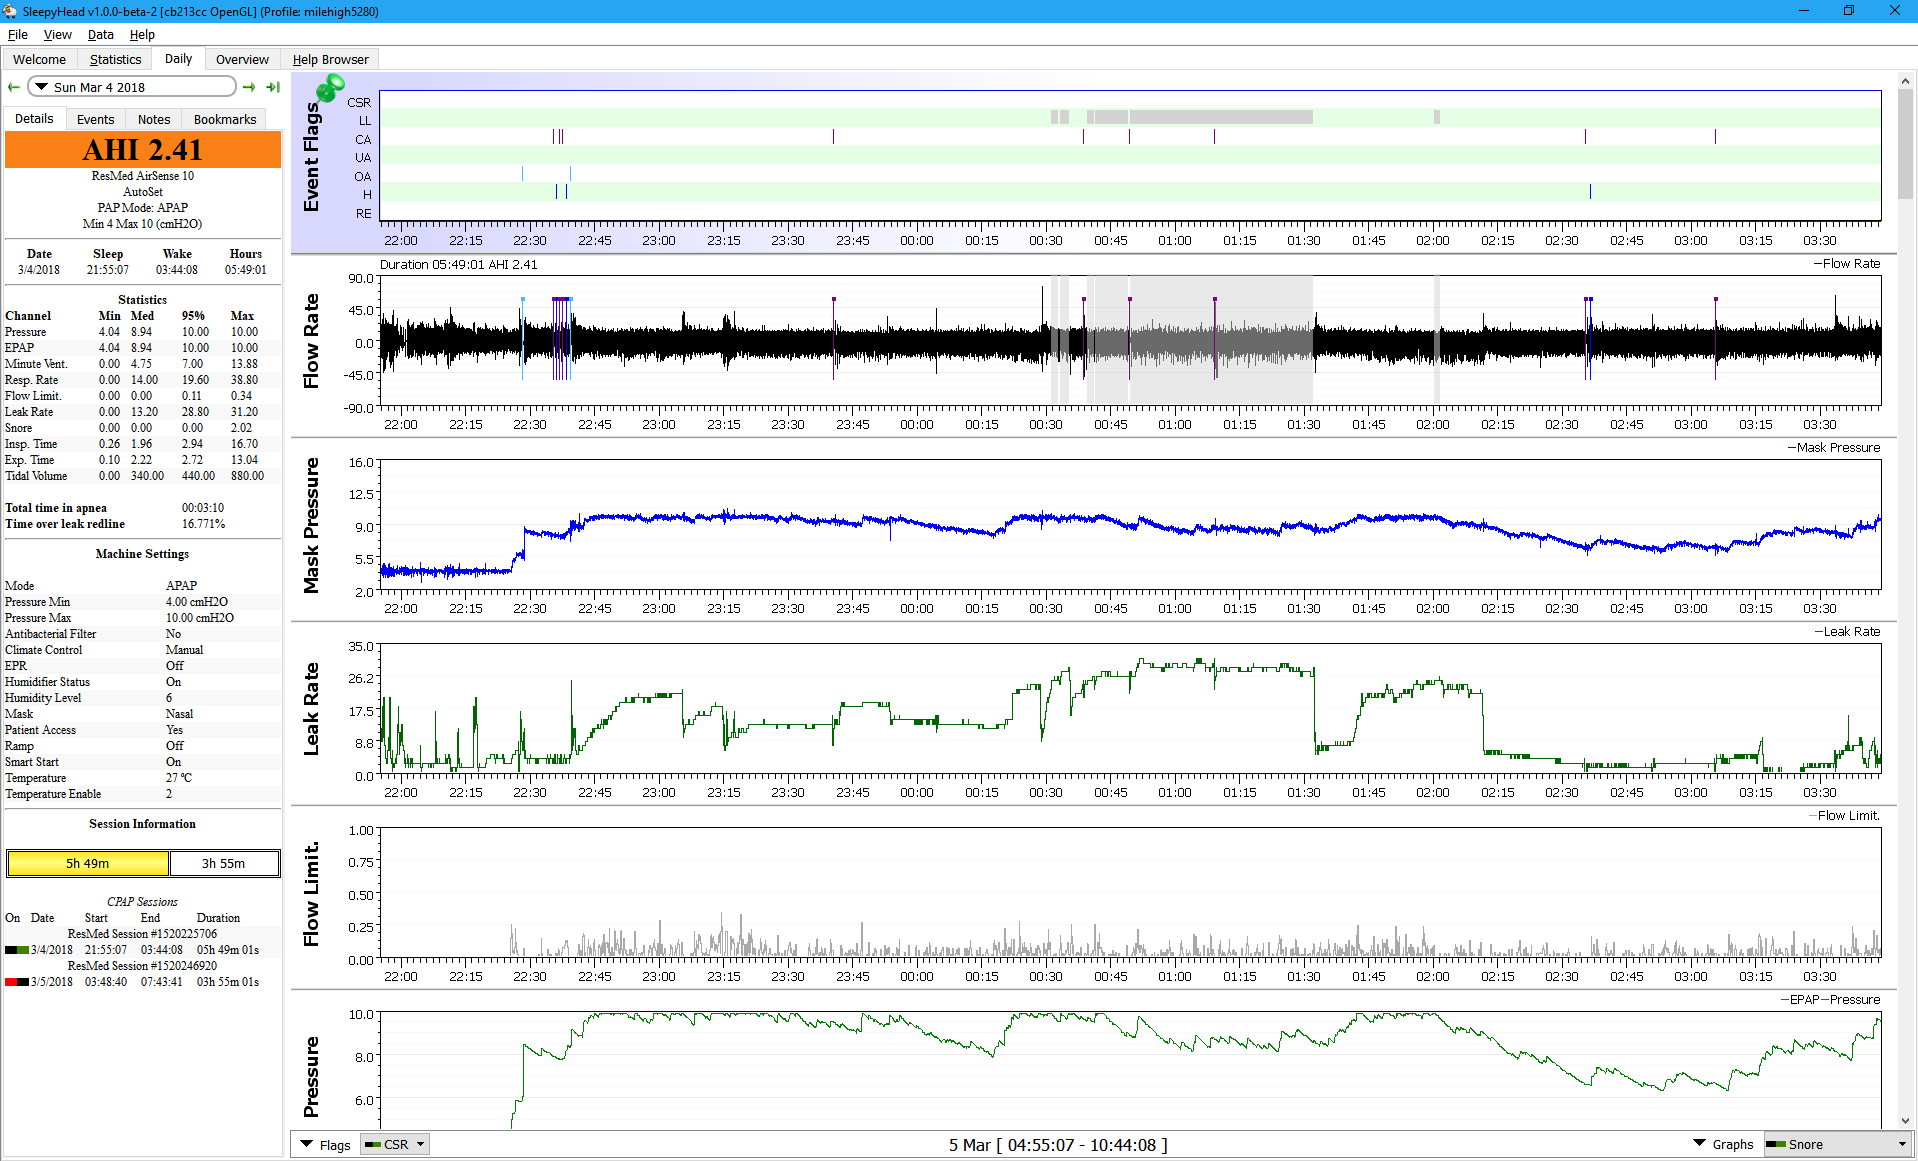Click the OA event marker near 22:28
This screenshot has width=1918, height=1161.
[522, 173]
